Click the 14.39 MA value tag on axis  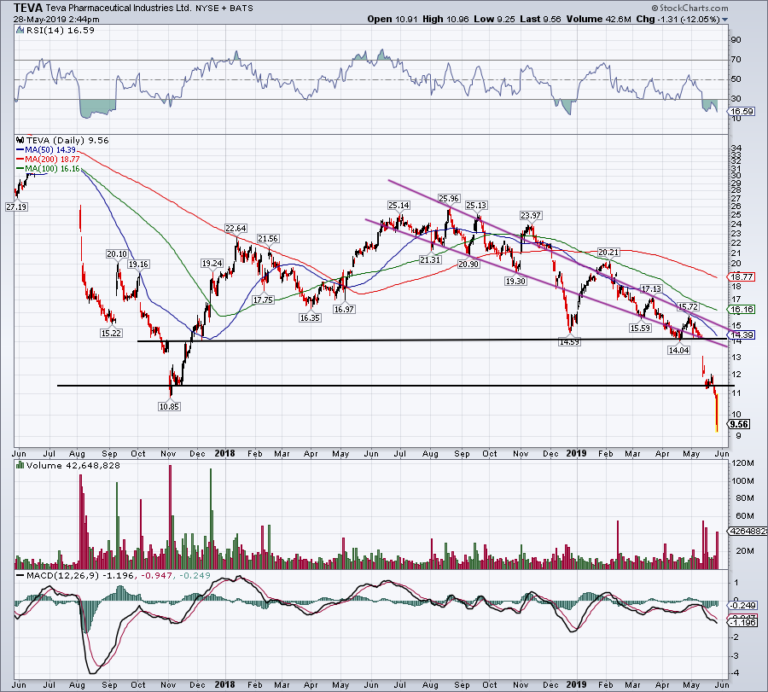coord(742,335)
